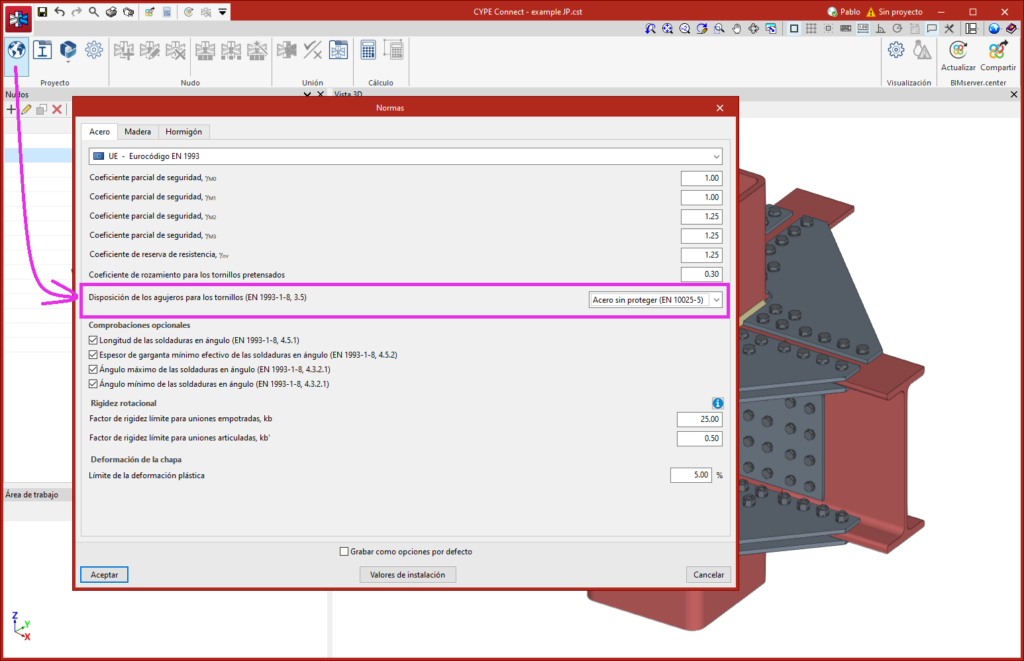The width and height of the screenshot is (1024, 661).
Task: Click the Aceptar button
Action: (104, 575)
